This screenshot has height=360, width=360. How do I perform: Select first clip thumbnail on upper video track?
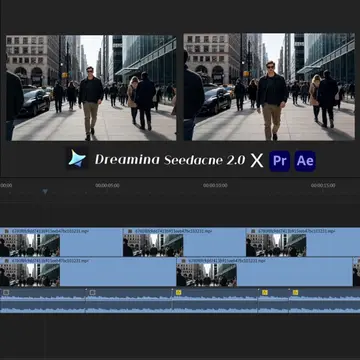[x=30, y=245]
